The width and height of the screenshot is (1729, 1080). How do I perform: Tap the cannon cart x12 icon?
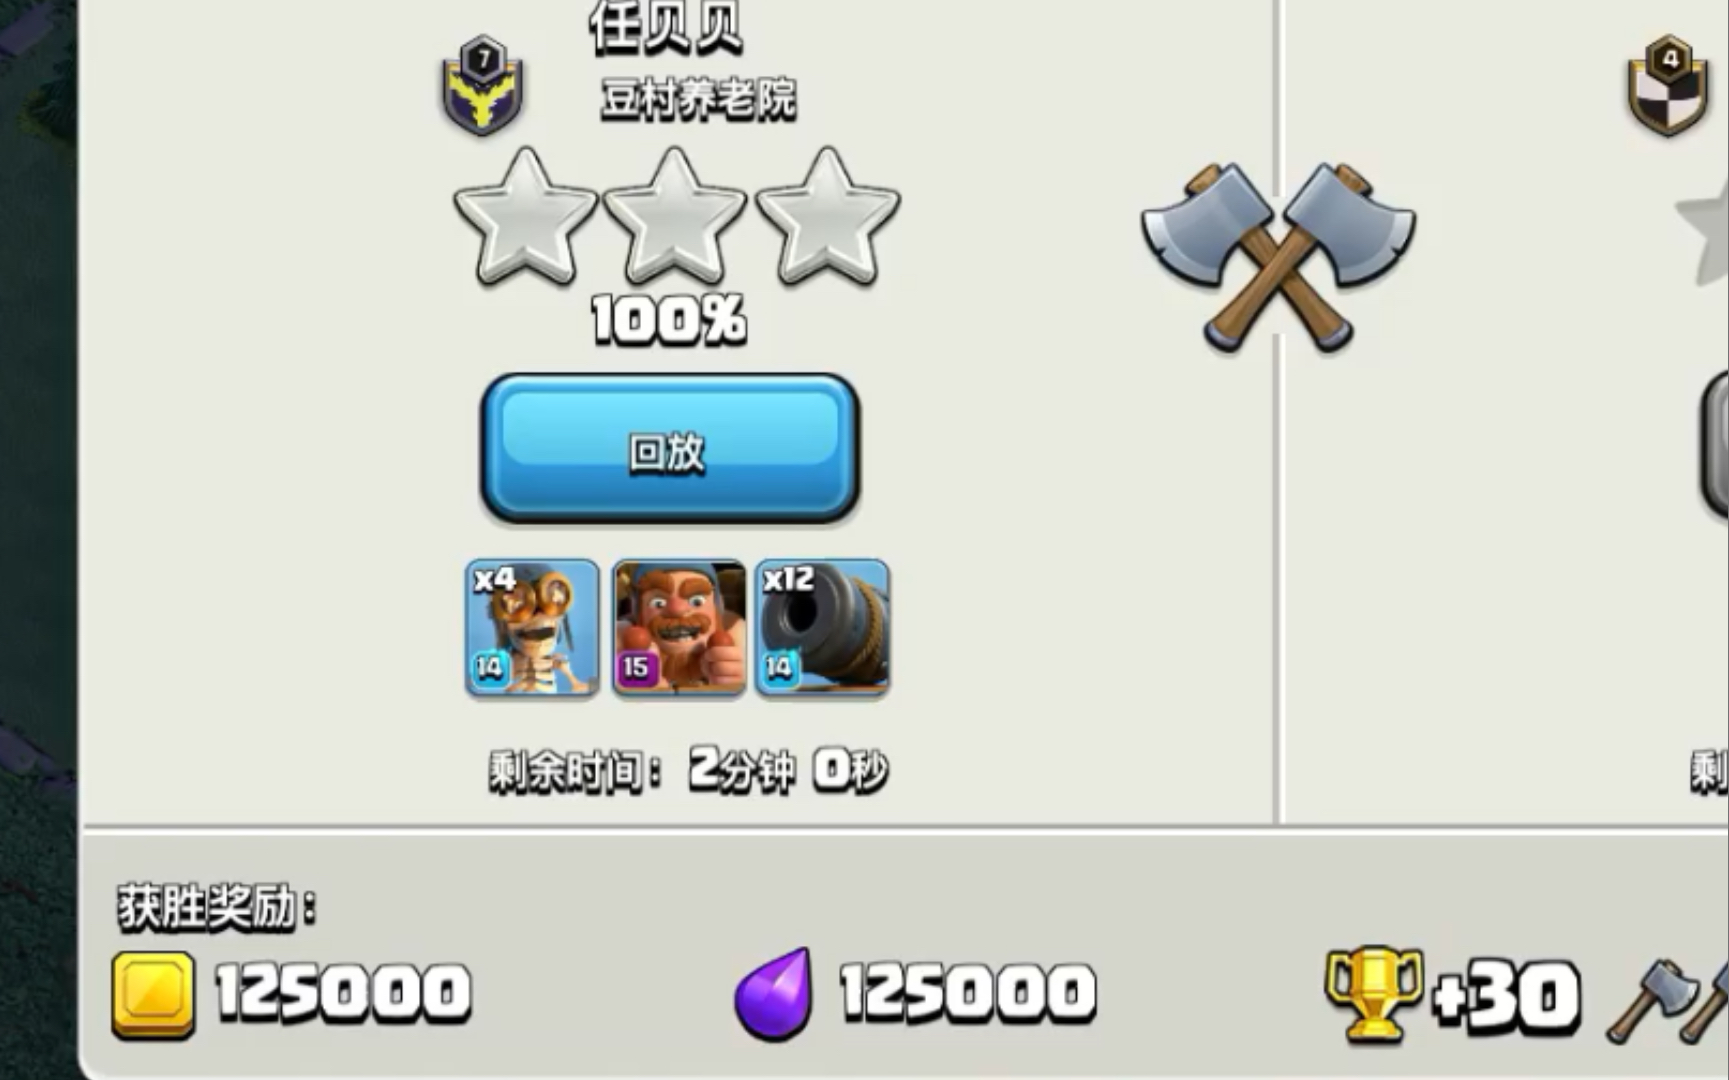(823, 627)
